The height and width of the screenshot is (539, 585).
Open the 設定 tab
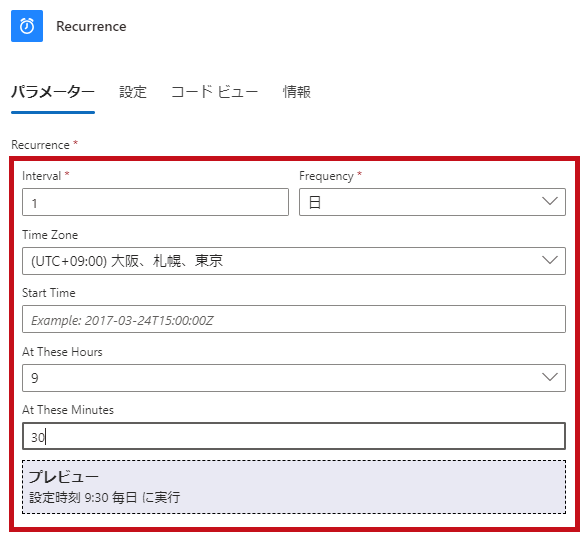pyautogui.click(x=133, y=92)
